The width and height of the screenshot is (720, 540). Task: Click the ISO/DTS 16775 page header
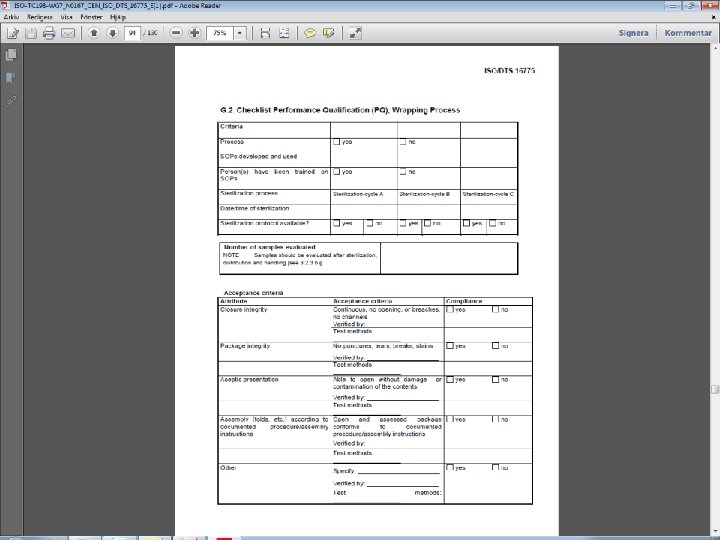pyautogui.click(x=510, y=71)
